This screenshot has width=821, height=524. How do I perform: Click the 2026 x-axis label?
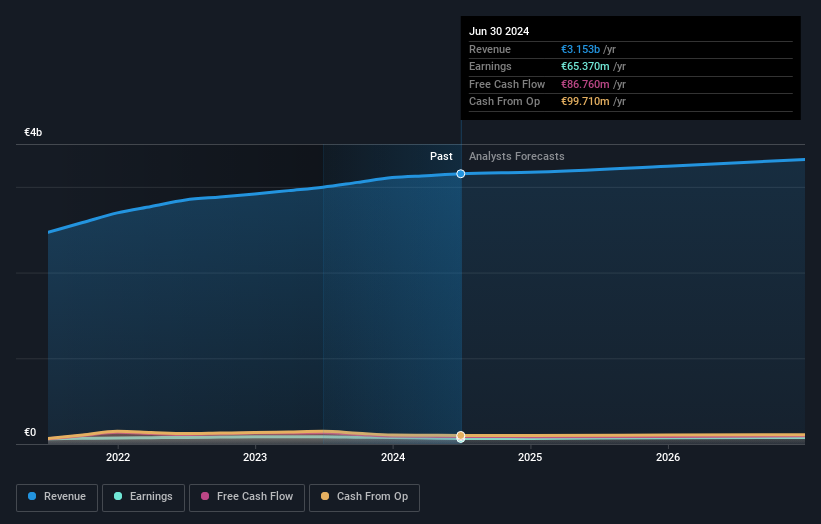click(x=668, y=457)
